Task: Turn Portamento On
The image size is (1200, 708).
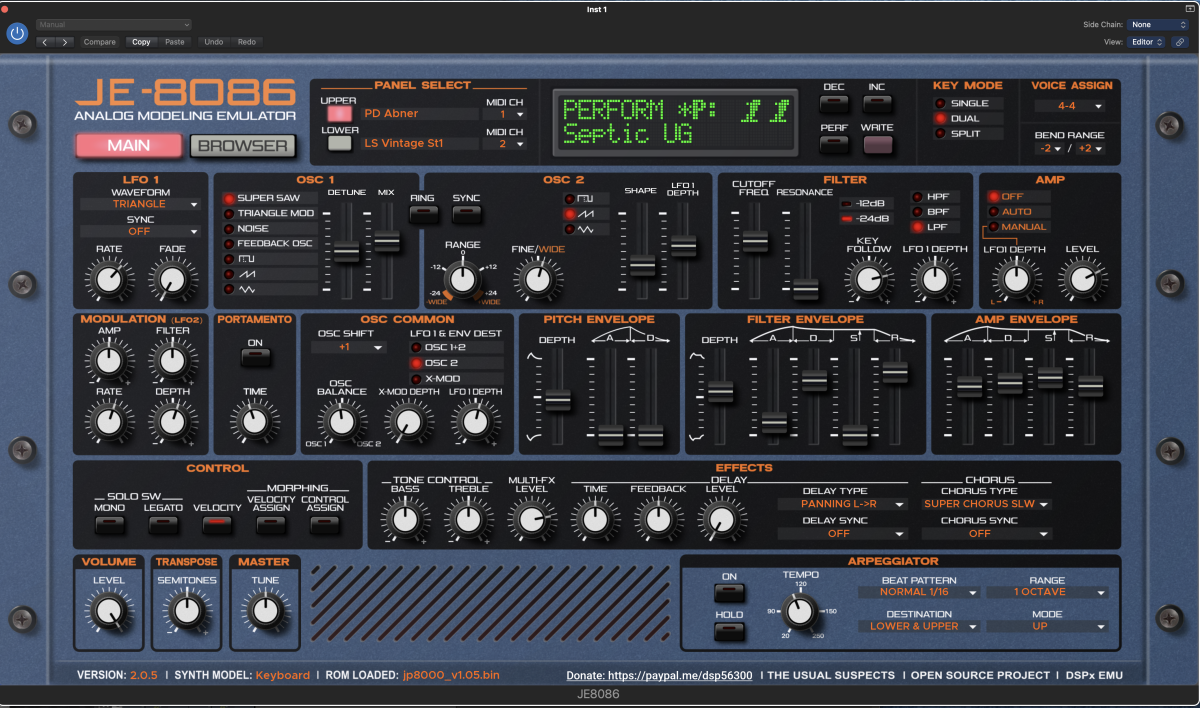Action: (x=254, y=357)
